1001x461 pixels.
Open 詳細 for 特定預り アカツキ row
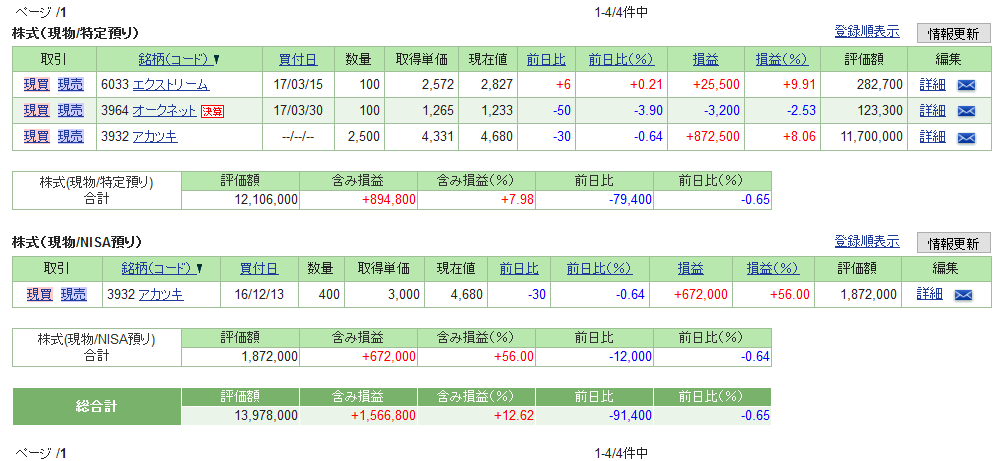tap(932, 137)
